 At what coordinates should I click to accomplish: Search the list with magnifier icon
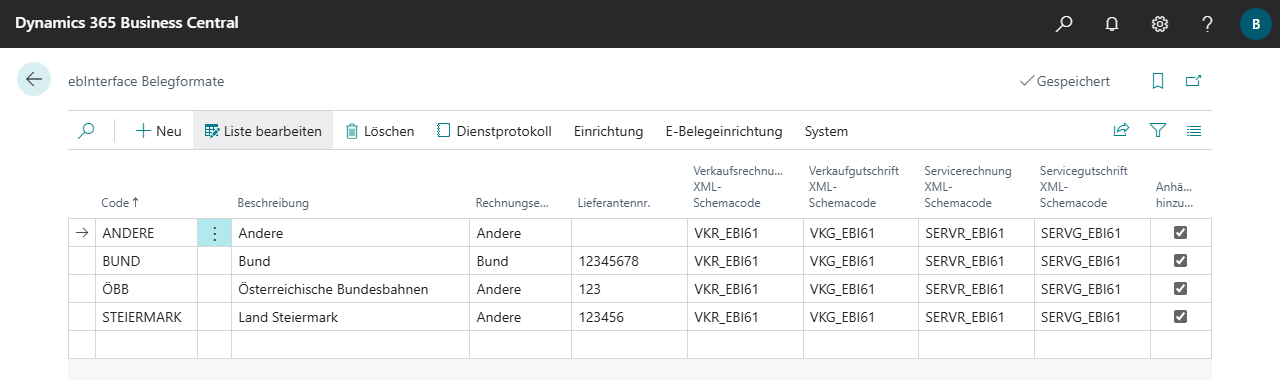coord(86,130)
